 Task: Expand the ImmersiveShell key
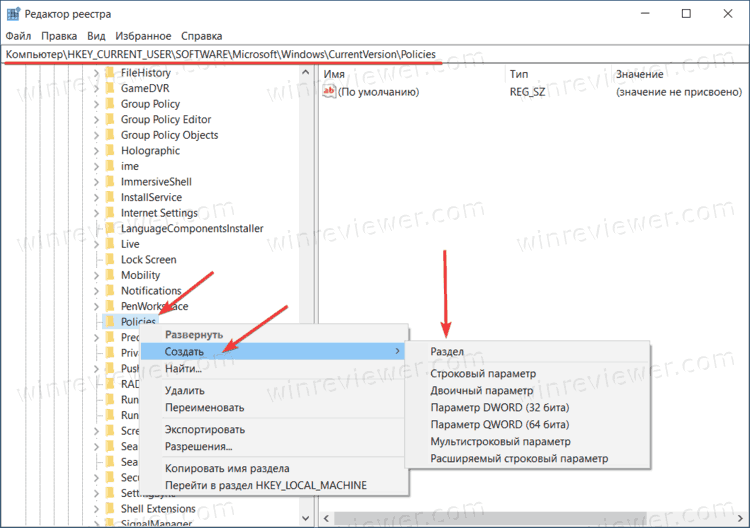[96, 182]
